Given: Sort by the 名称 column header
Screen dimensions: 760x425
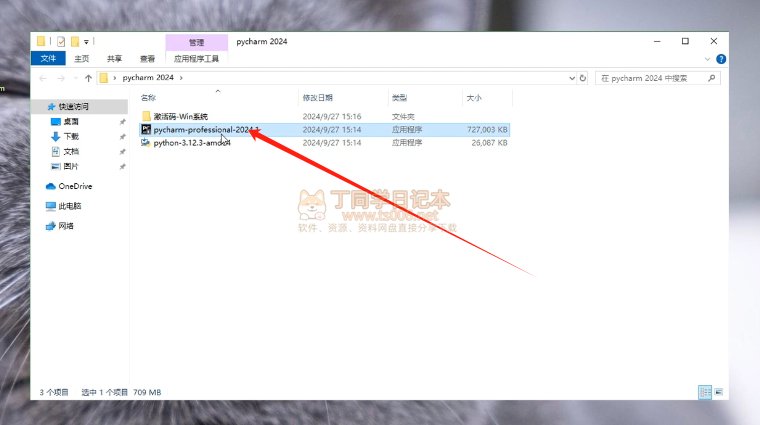Looking at the screenshot, I should [148, 98].
